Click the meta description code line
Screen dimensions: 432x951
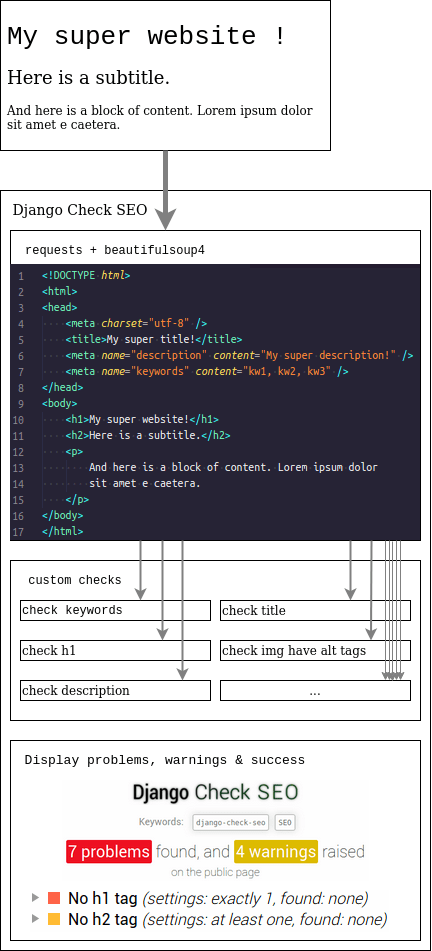pyautogui.click(x=240, y=355)
